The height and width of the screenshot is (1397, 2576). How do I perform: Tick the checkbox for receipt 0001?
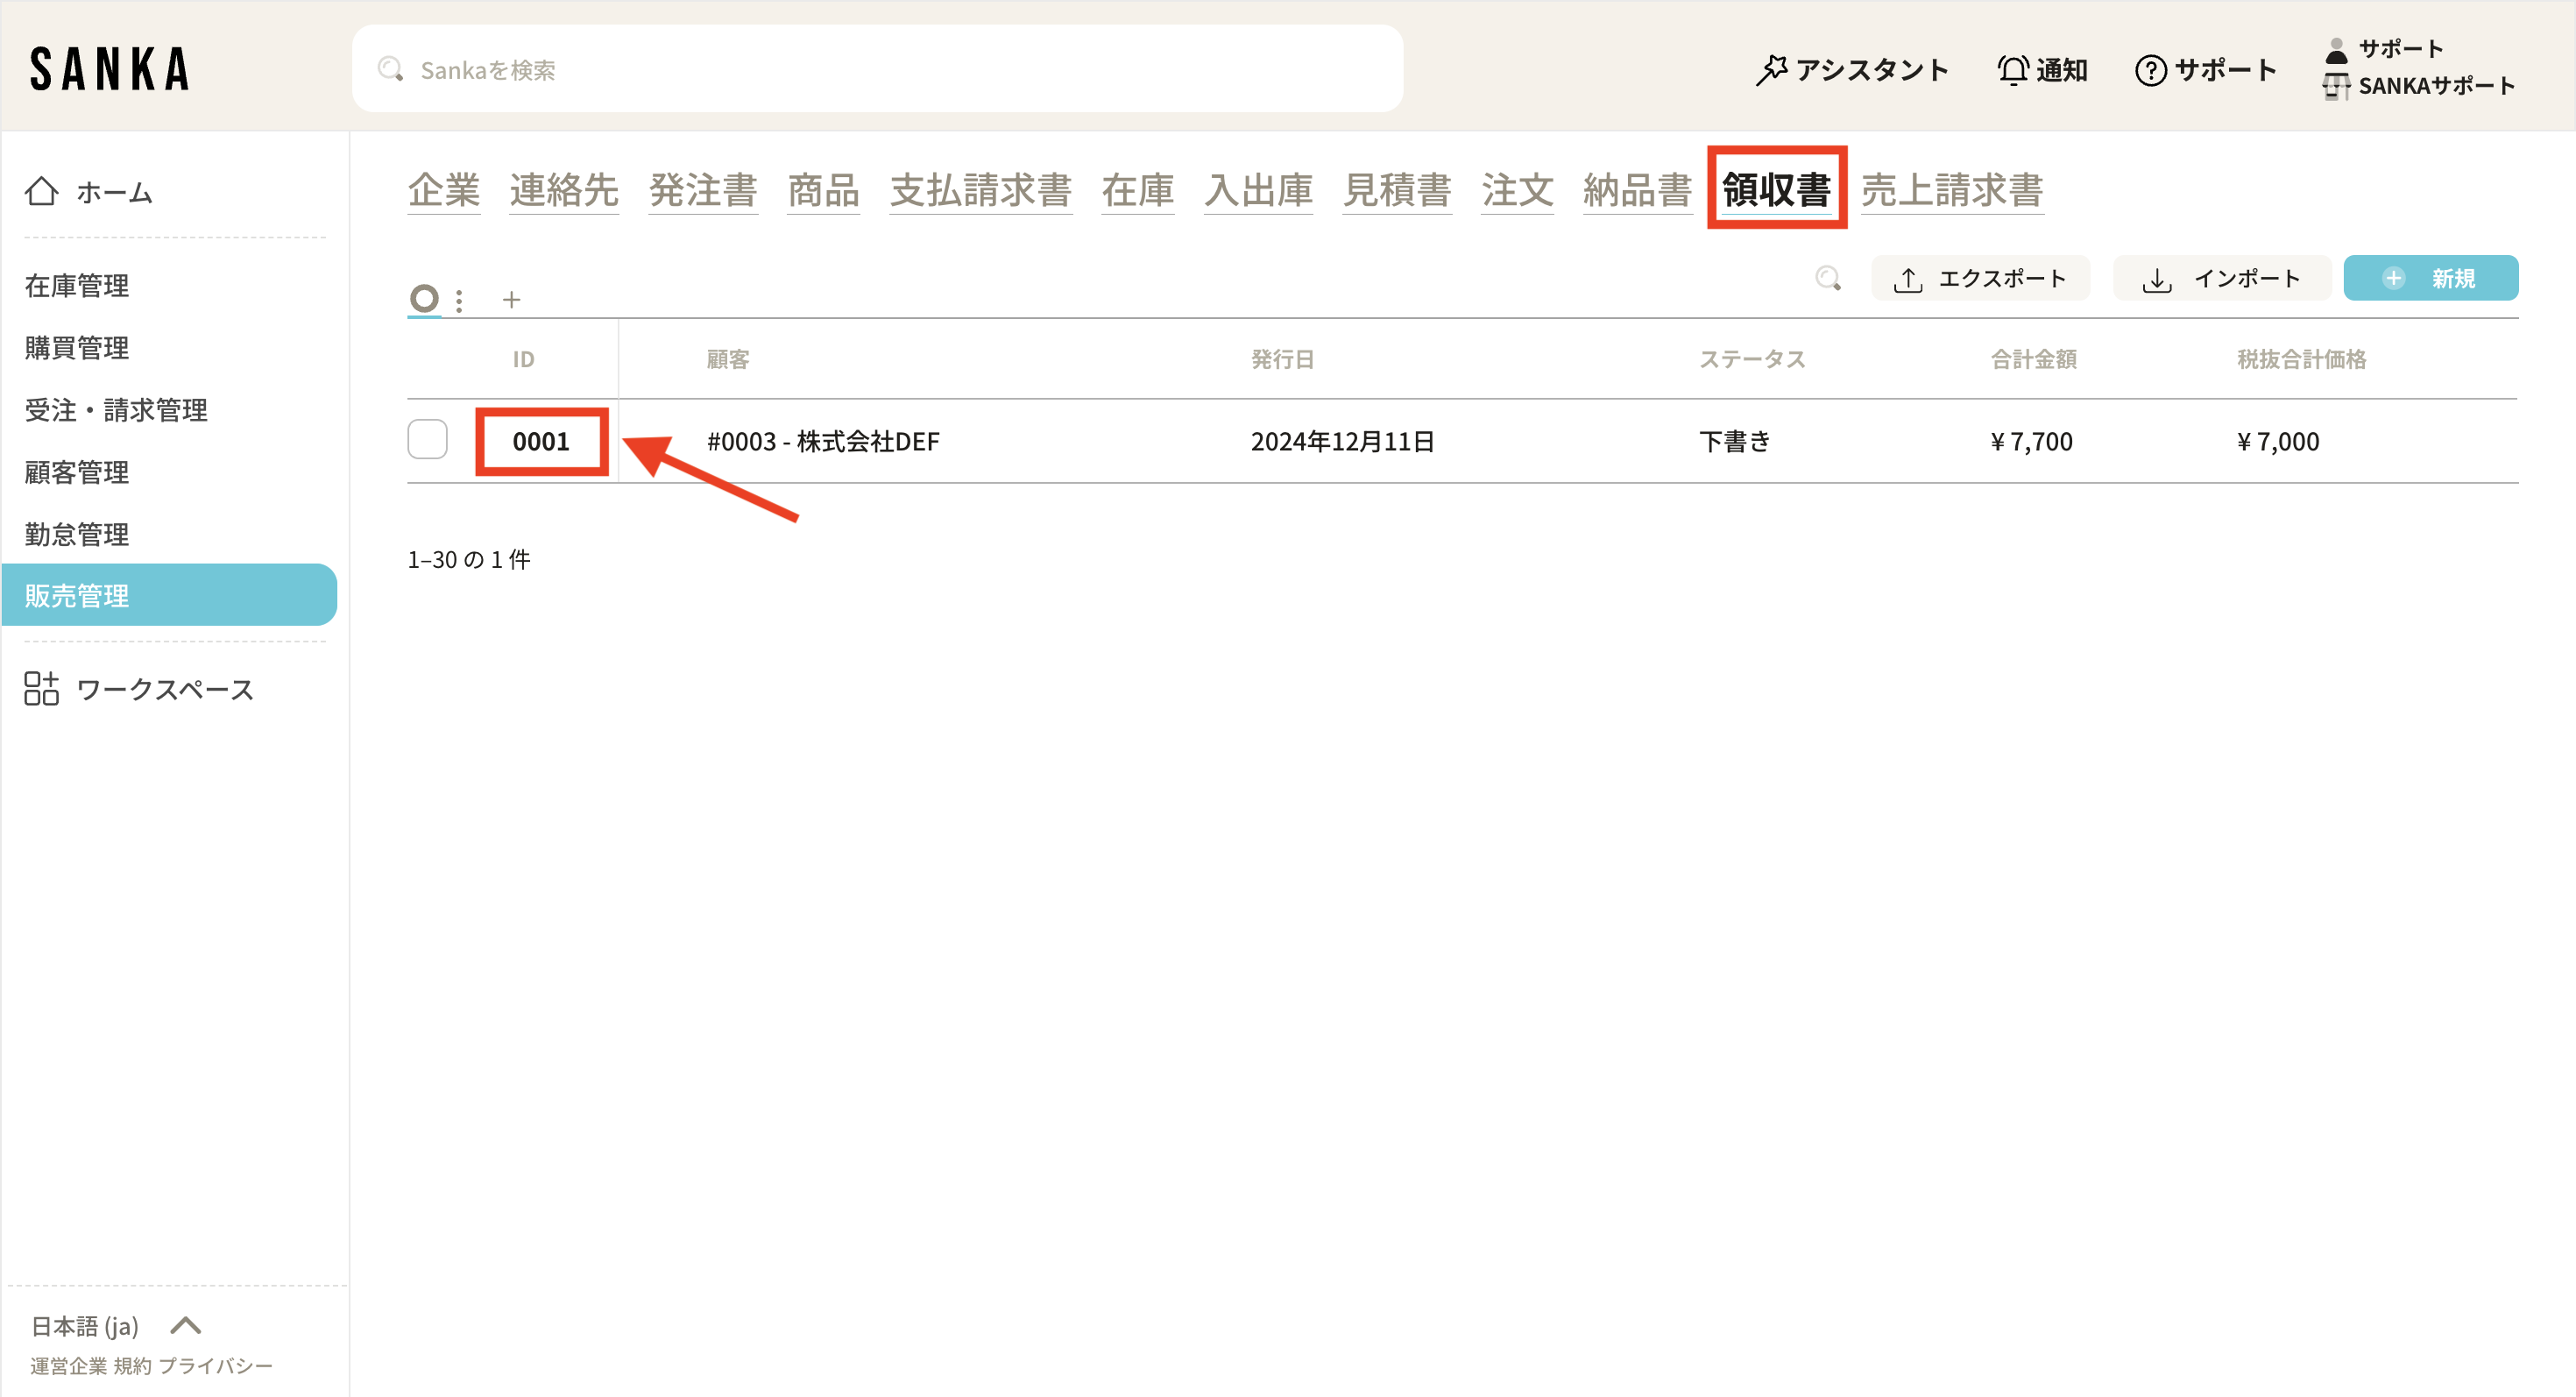pyautogui.click(x=427, y=440)
